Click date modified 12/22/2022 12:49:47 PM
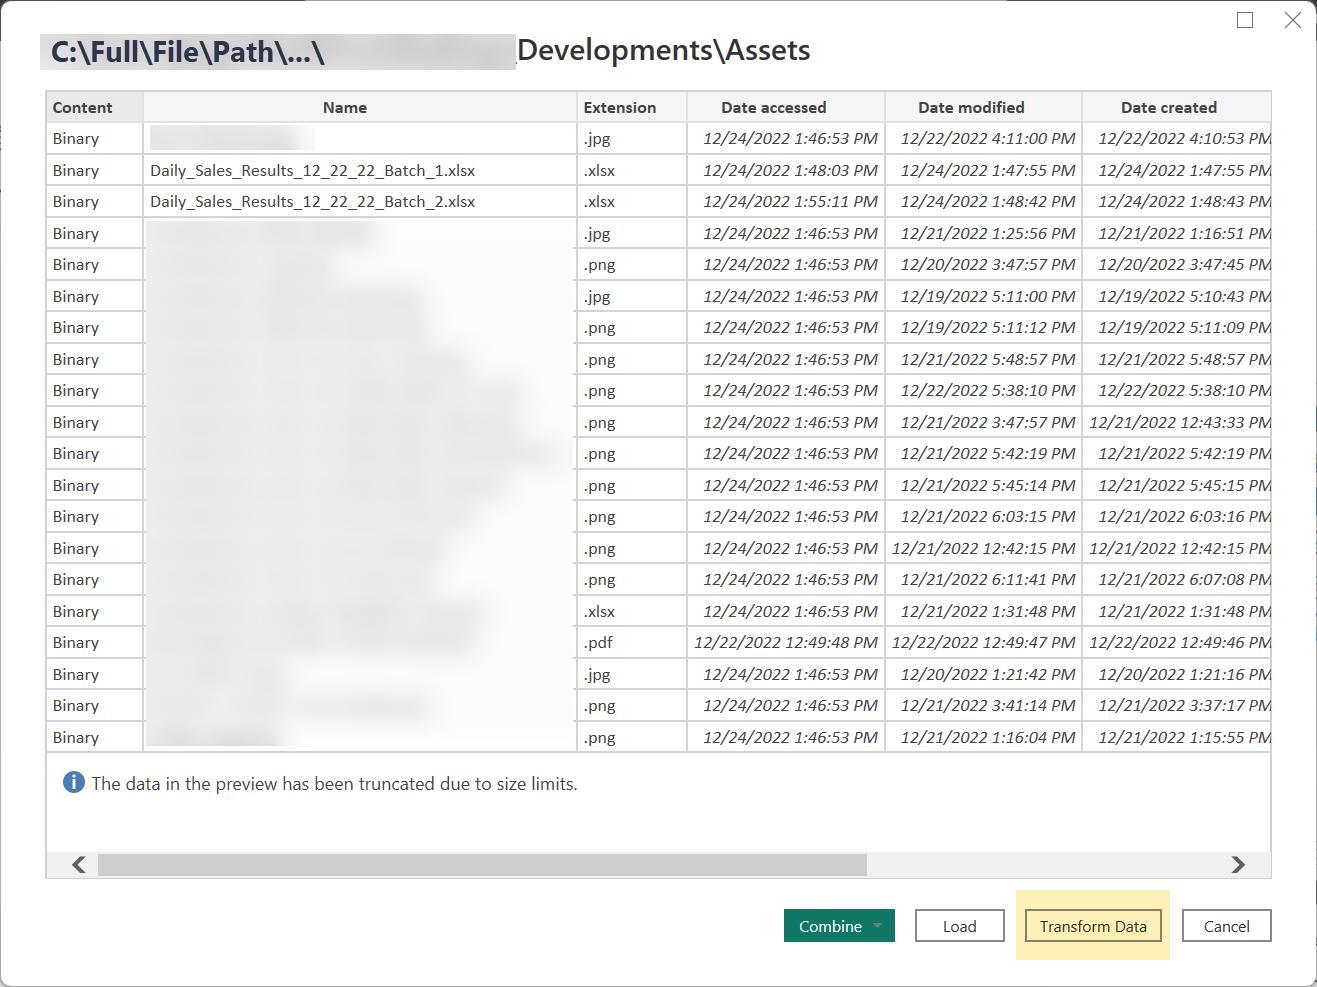This screenshot has height=987, width=1317. point(984,642)
